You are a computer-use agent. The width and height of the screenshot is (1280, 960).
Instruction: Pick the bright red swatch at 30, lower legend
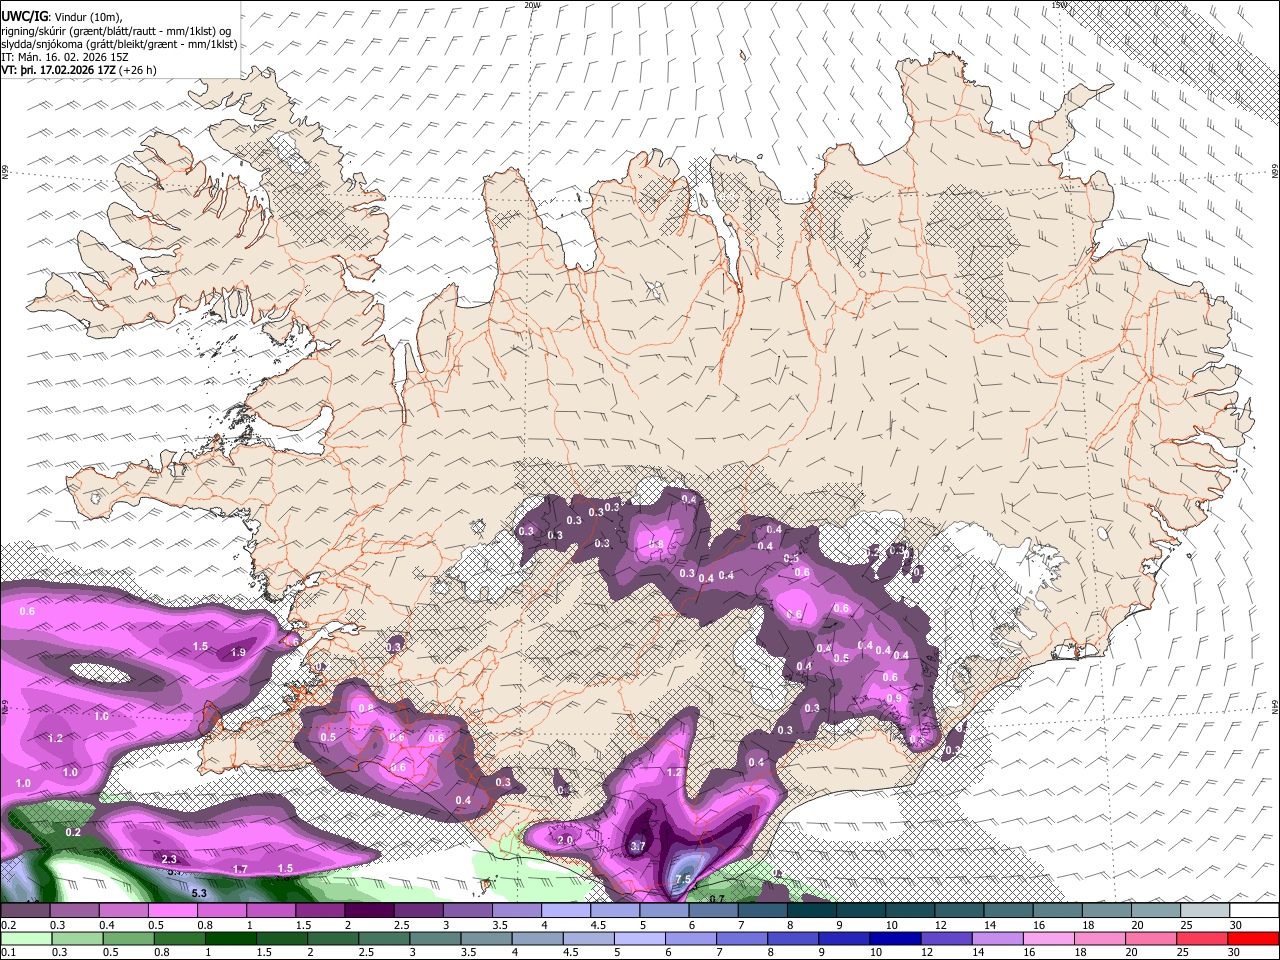tap(1254, 938)
